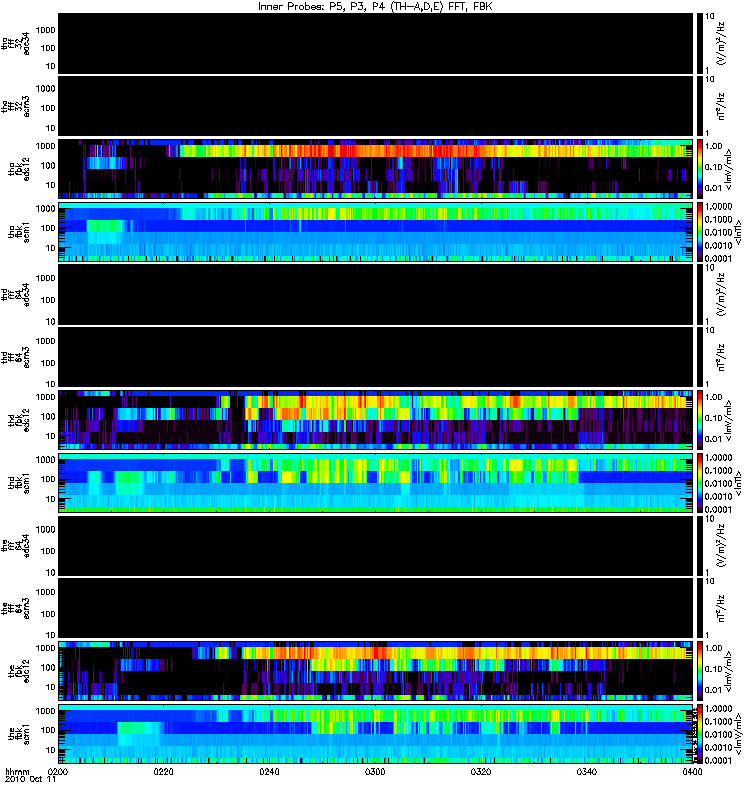This screenshot has height=800, width=750.
Task: Click the <|nT|> unit label beside thd fbk scm1
Action: click(x=737, y=483)
